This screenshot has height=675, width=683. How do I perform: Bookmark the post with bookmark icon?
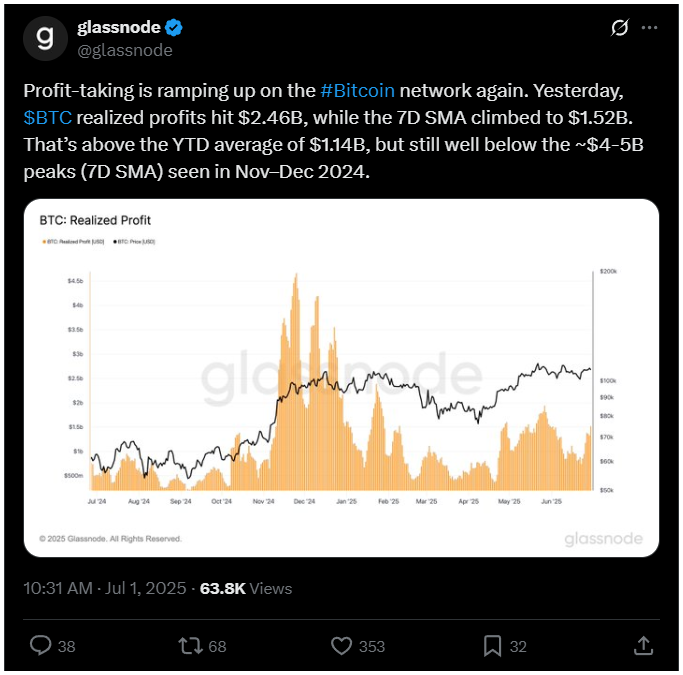click(x=493, y=646)
